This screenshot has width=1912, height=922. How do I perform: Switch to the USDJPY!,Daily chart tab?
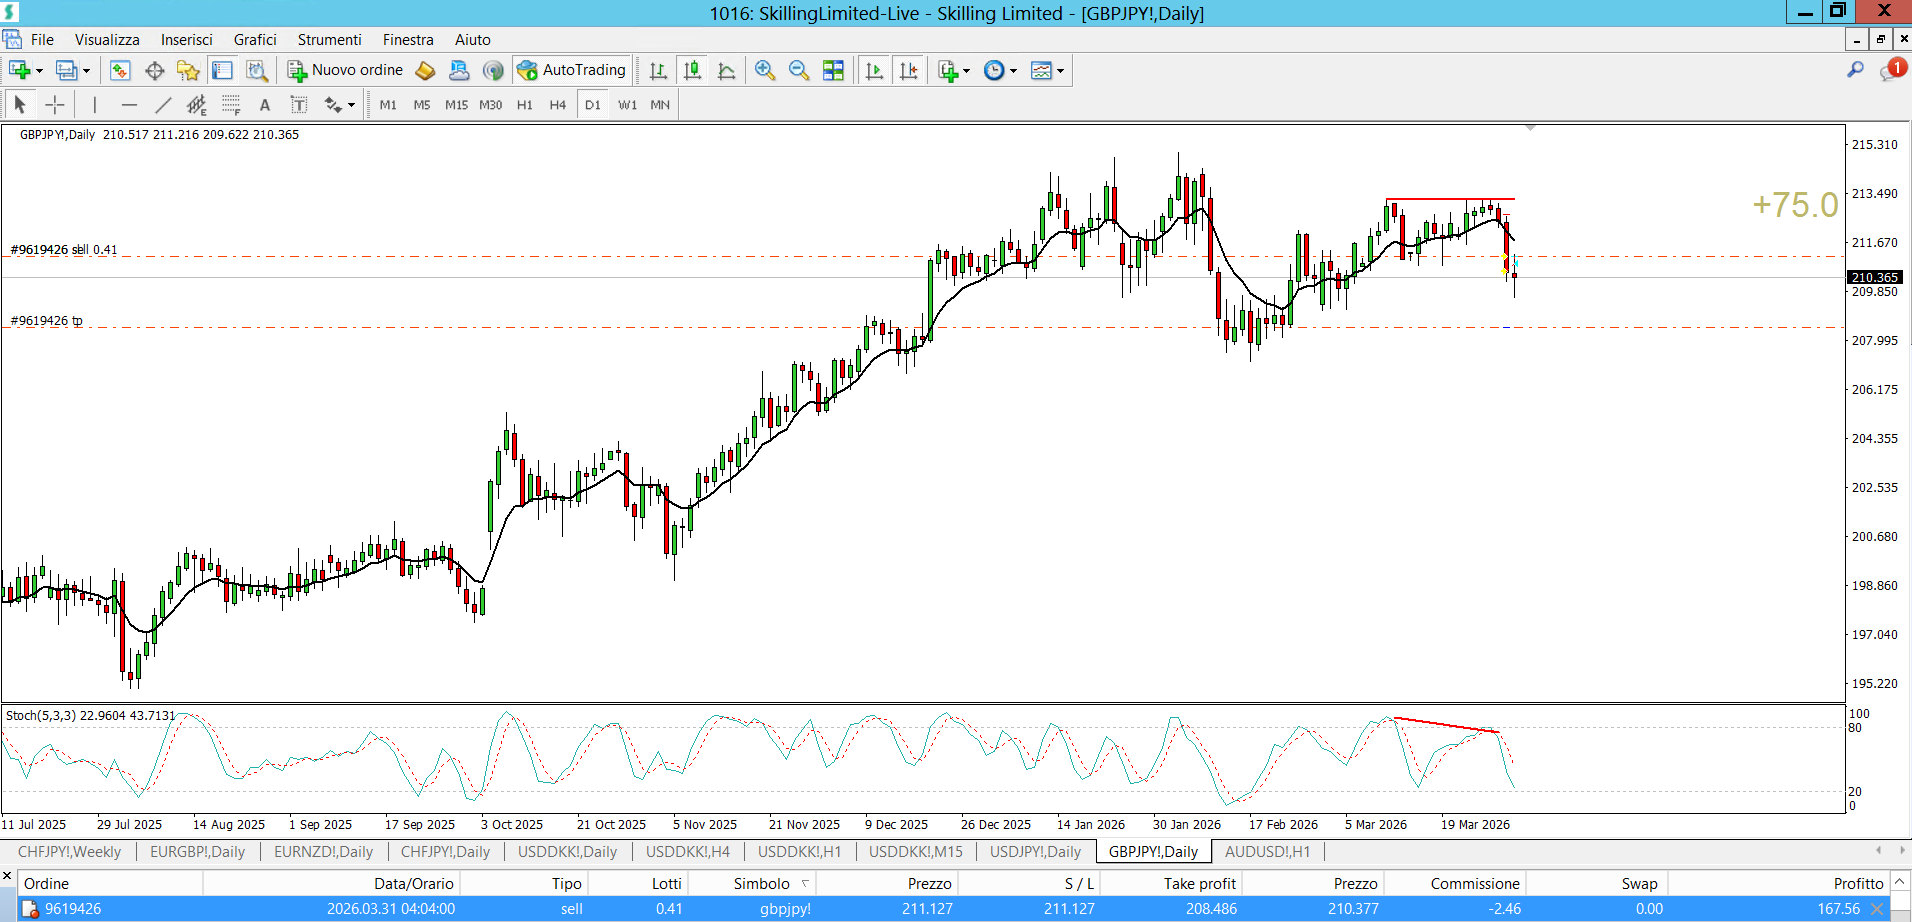(x=1035, y=852)
